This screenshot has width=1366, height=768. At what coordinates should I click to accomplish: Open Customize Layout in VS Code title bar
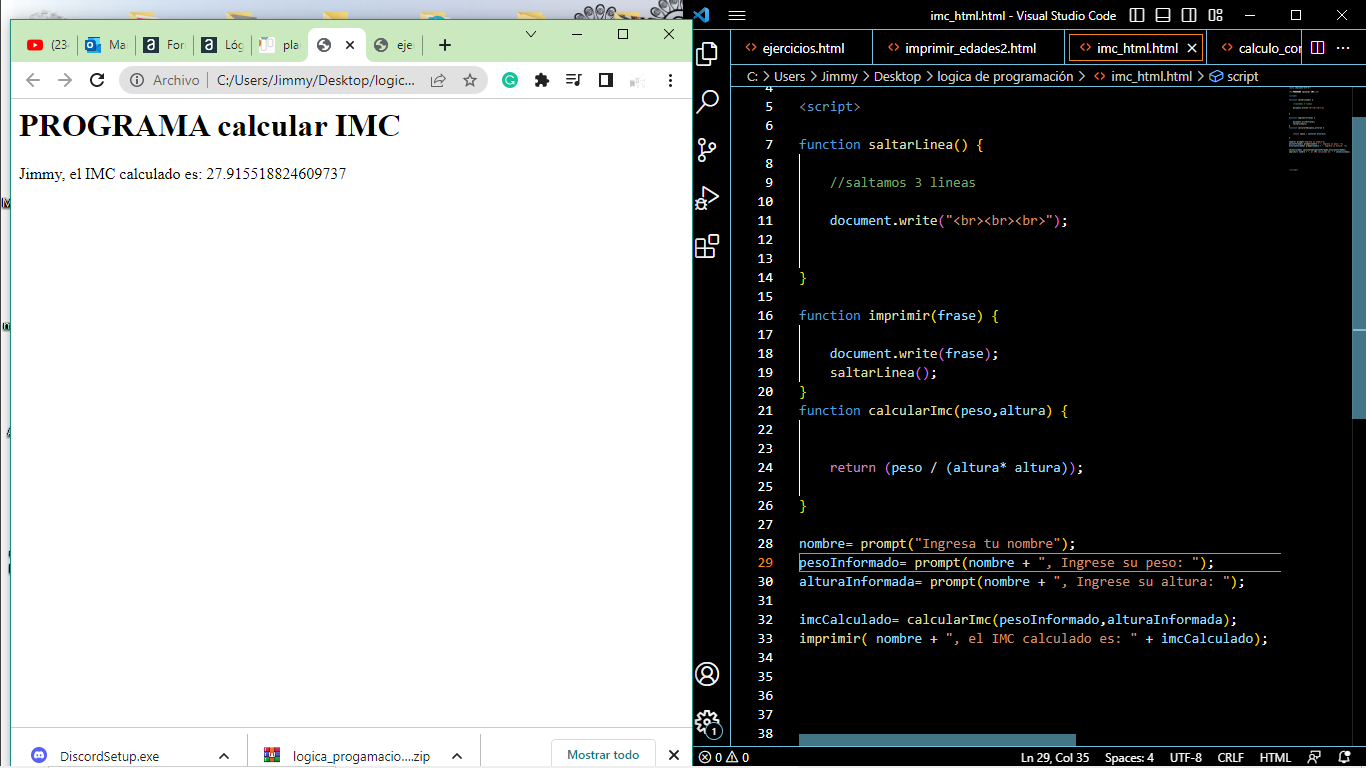1215,15
